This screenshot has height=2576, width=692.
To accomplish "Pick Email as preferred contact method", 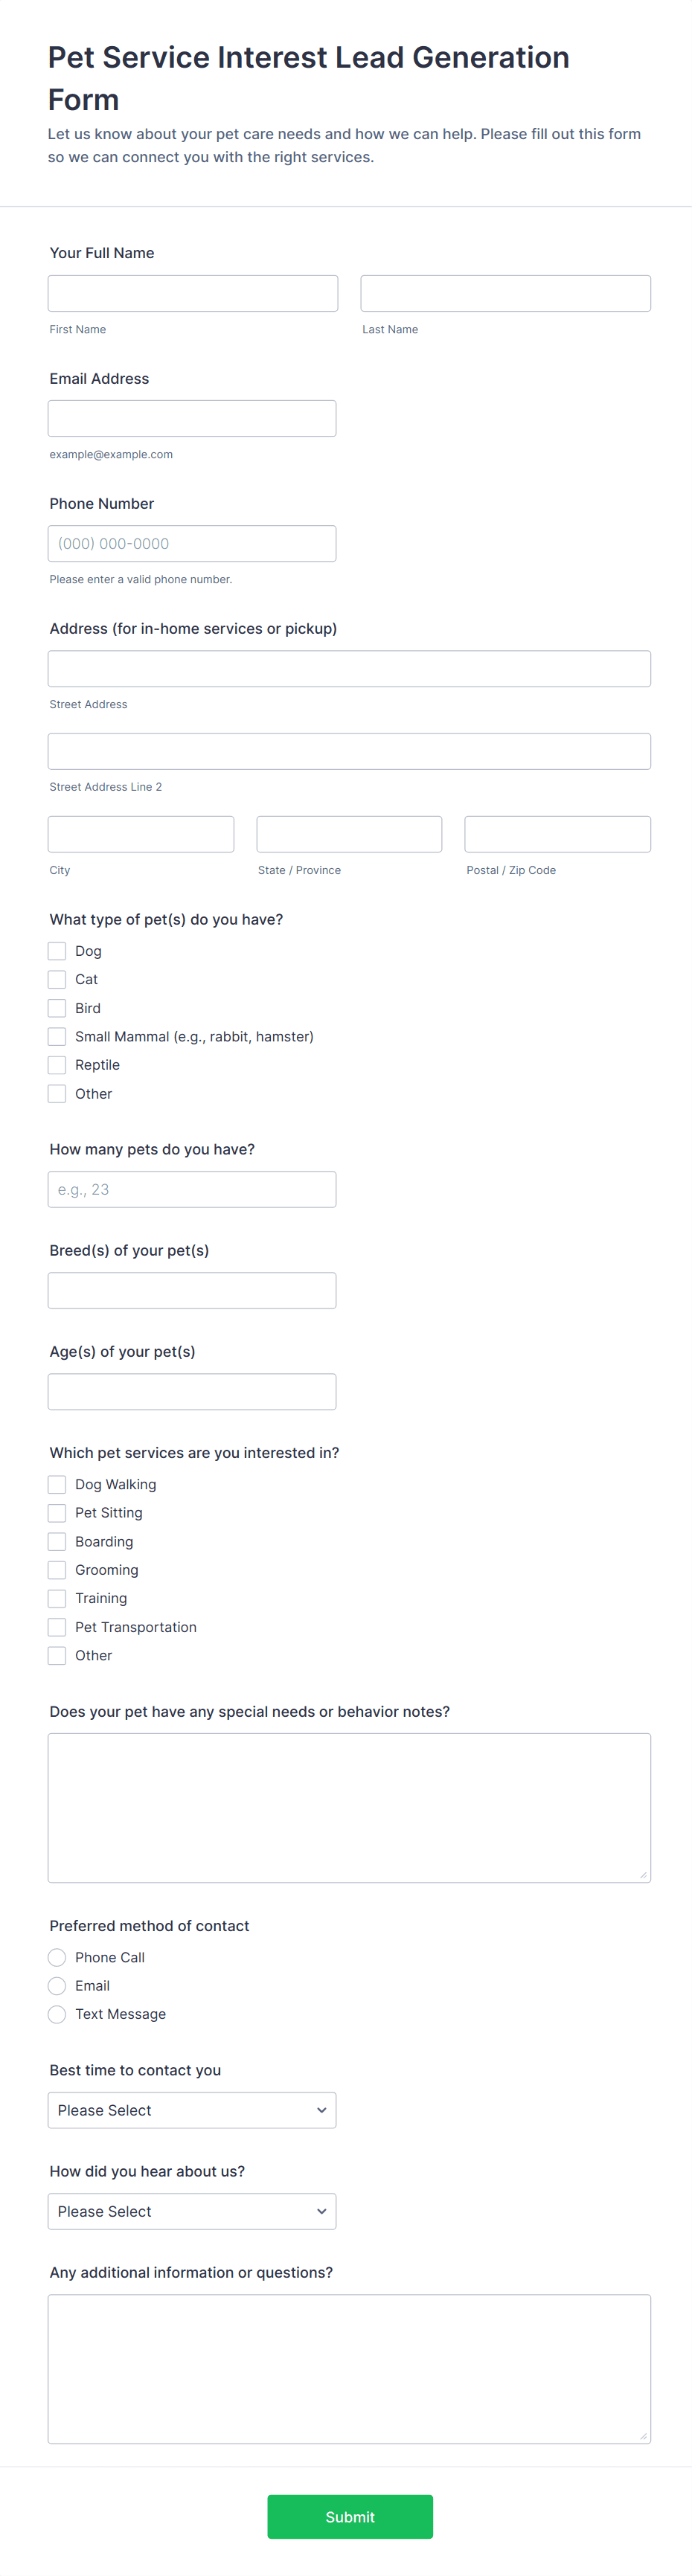I will click(57, 1986).
